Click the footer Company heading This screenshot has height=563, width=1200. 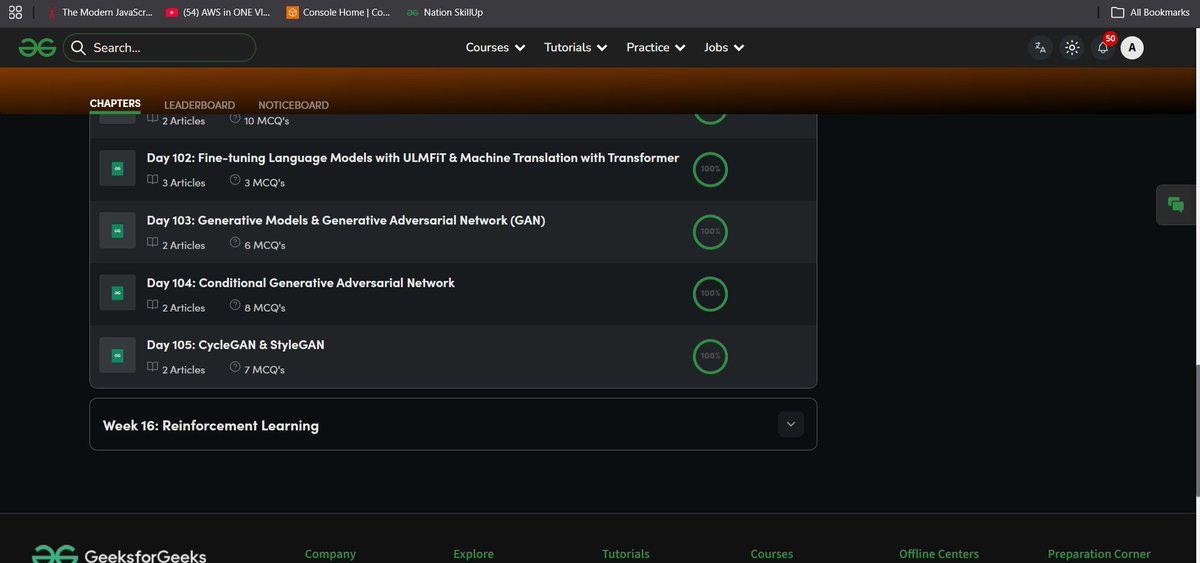330,554
